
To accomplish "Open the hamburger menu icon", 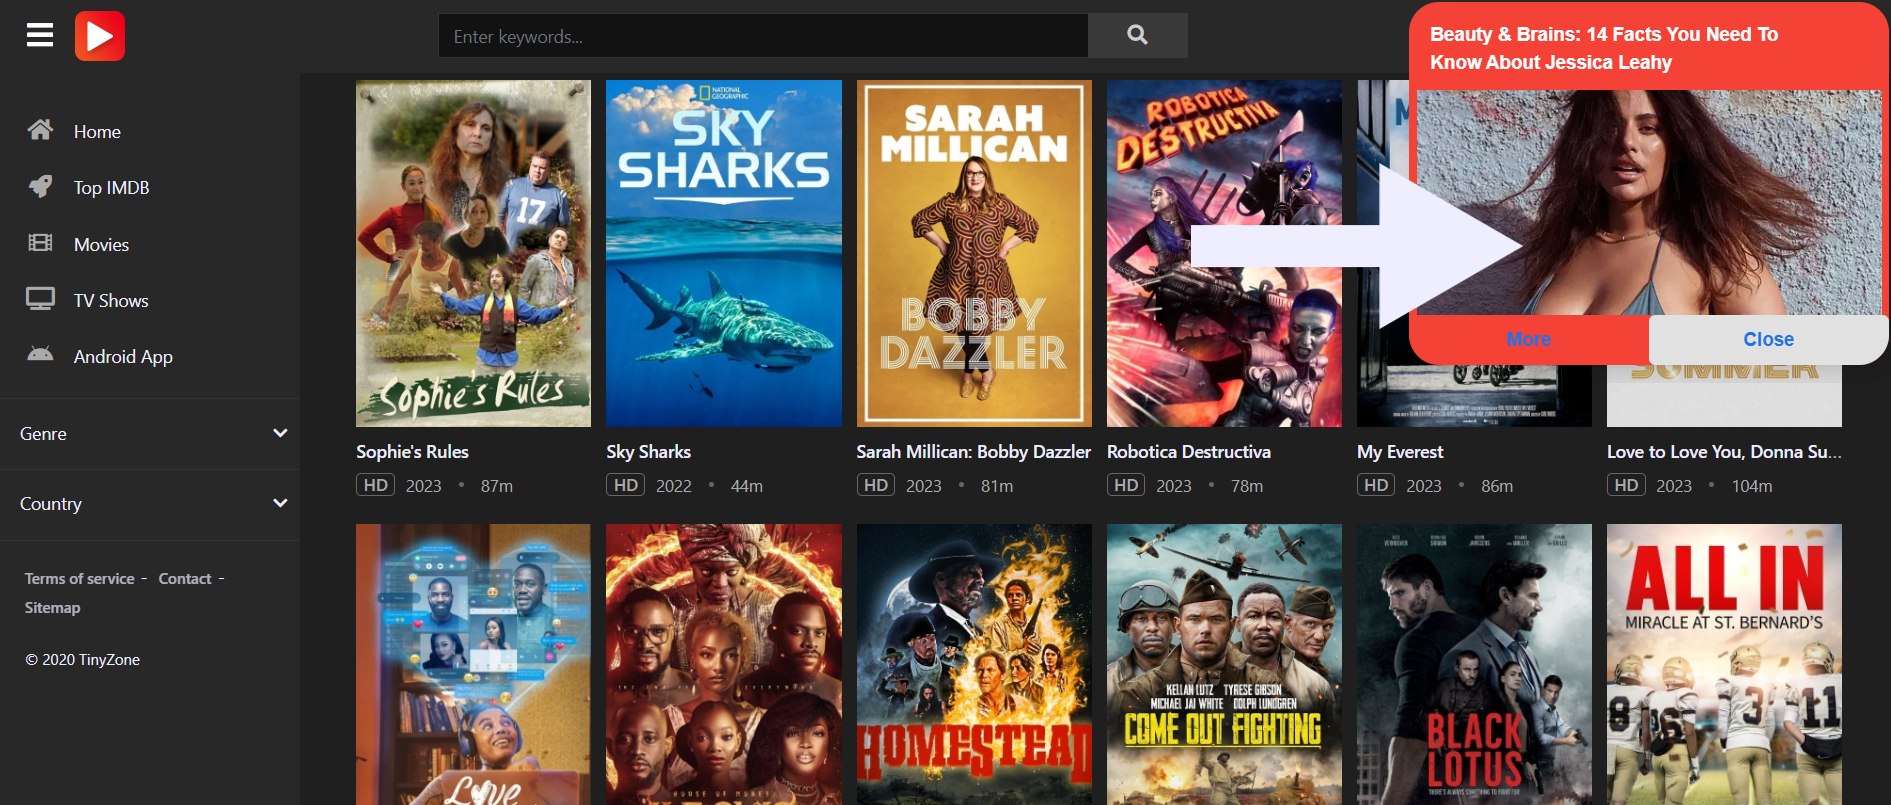I will [40, 36].
